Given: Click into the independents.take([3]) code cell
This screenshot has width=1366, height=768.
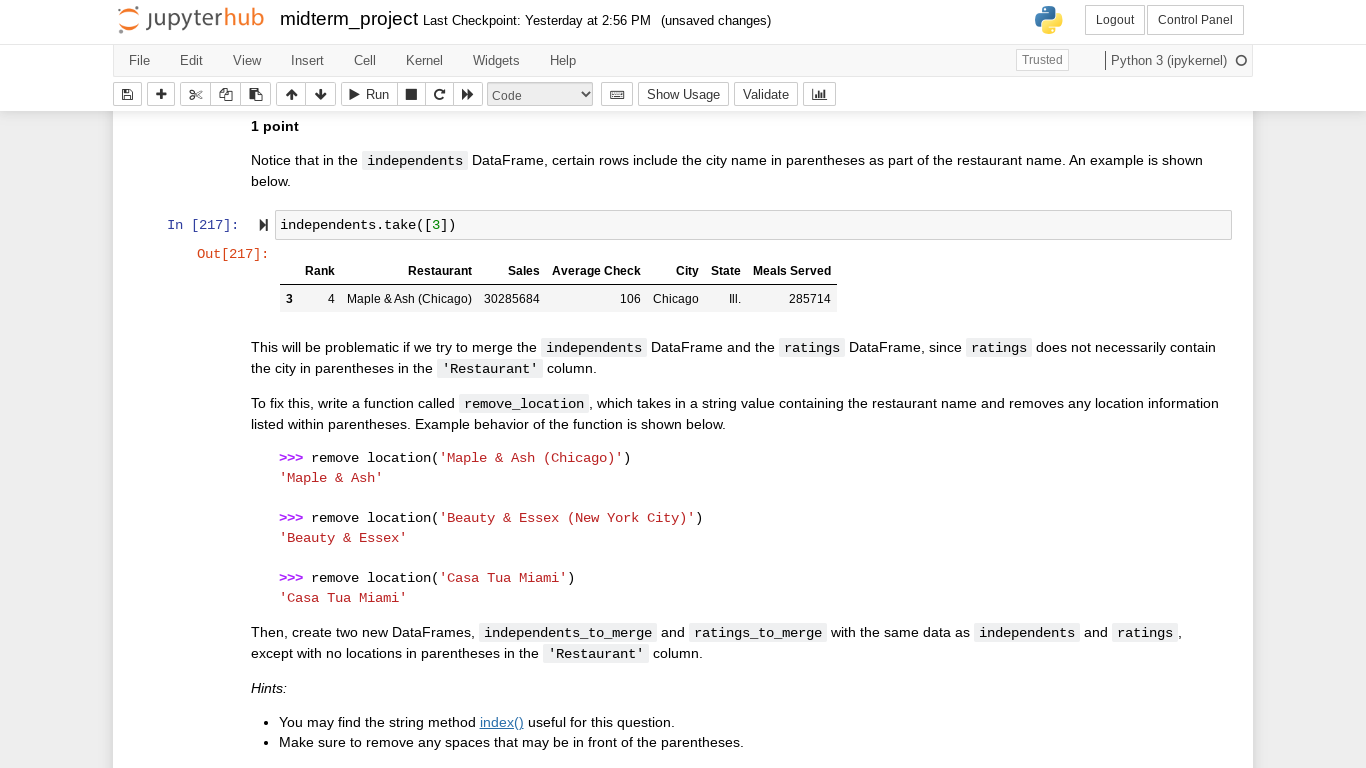Looking at the screenshot, I should 753,225.
